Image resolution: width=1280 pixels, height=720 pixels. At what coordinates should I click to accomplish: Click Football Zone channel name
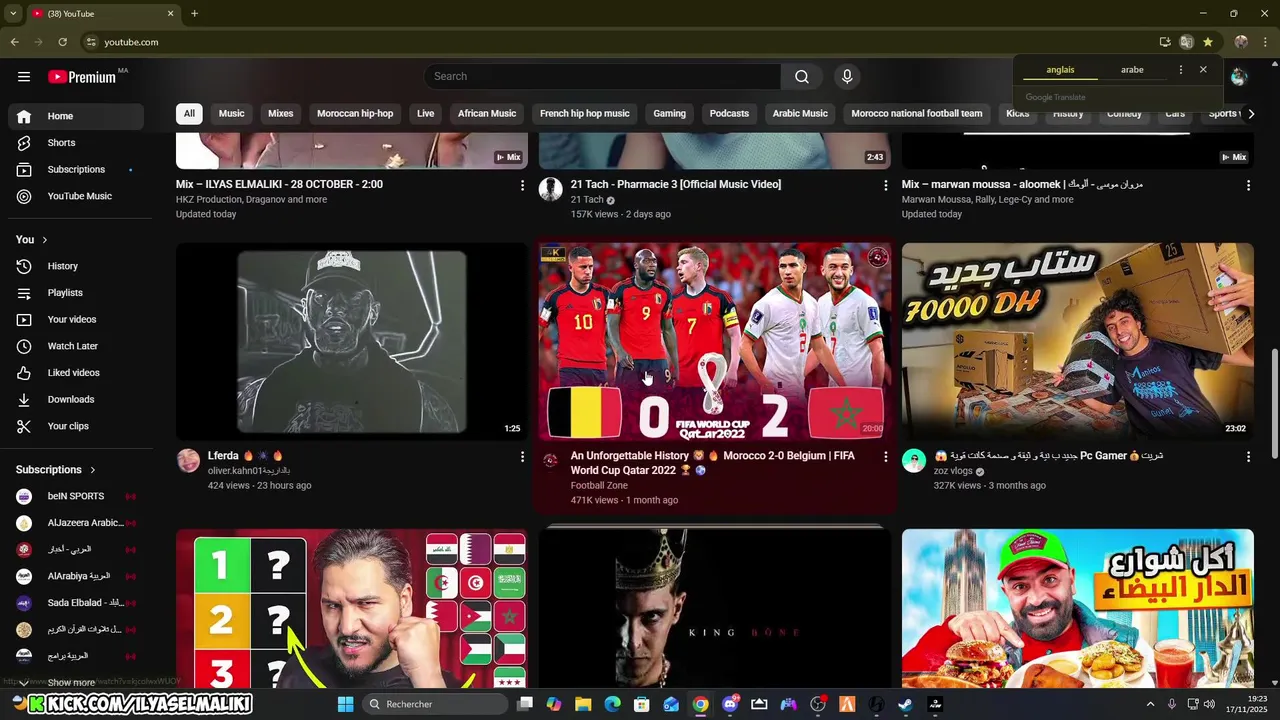pos(599,486)
